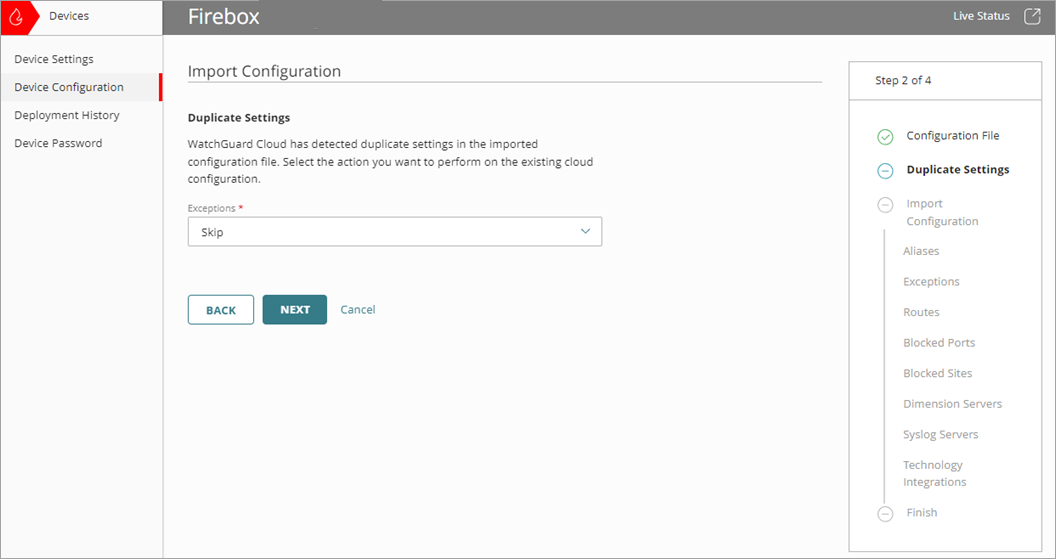Image resolution: width=1056 pixels, height=559 pixels.
Task: Click Dimension Servers in the step list
Action: point(952,404)
